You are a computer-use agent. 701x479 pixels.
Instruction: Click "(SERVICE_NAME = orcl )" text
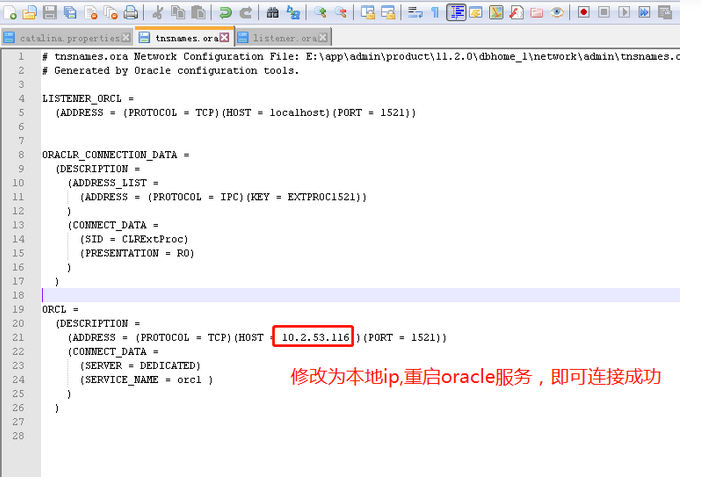tap(146, 380)
